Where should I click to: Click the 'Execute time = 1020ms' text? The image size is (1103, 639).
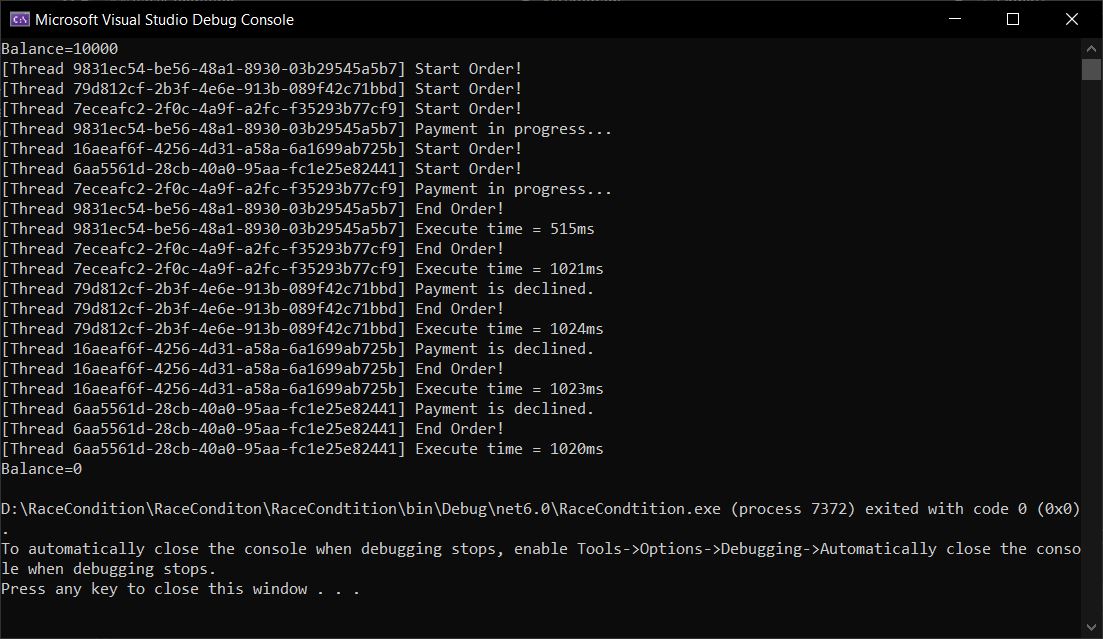[509, 449]
